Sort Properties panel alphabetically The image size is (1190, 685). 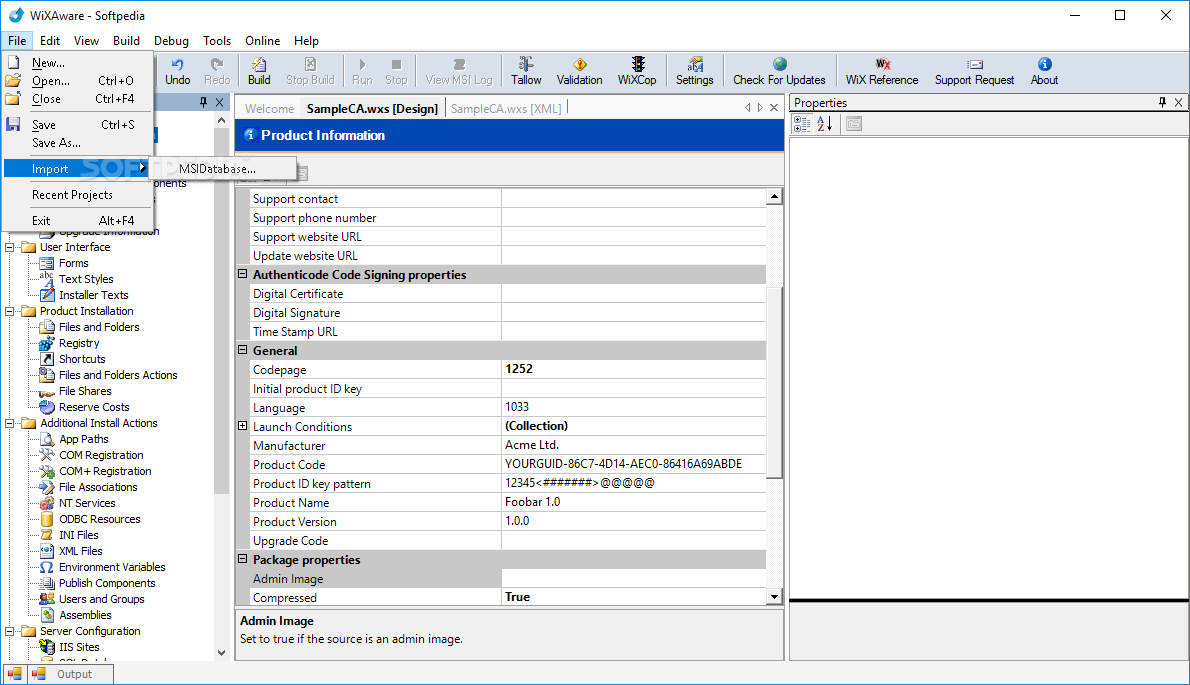pyautogui.click(x=825, y=124)
